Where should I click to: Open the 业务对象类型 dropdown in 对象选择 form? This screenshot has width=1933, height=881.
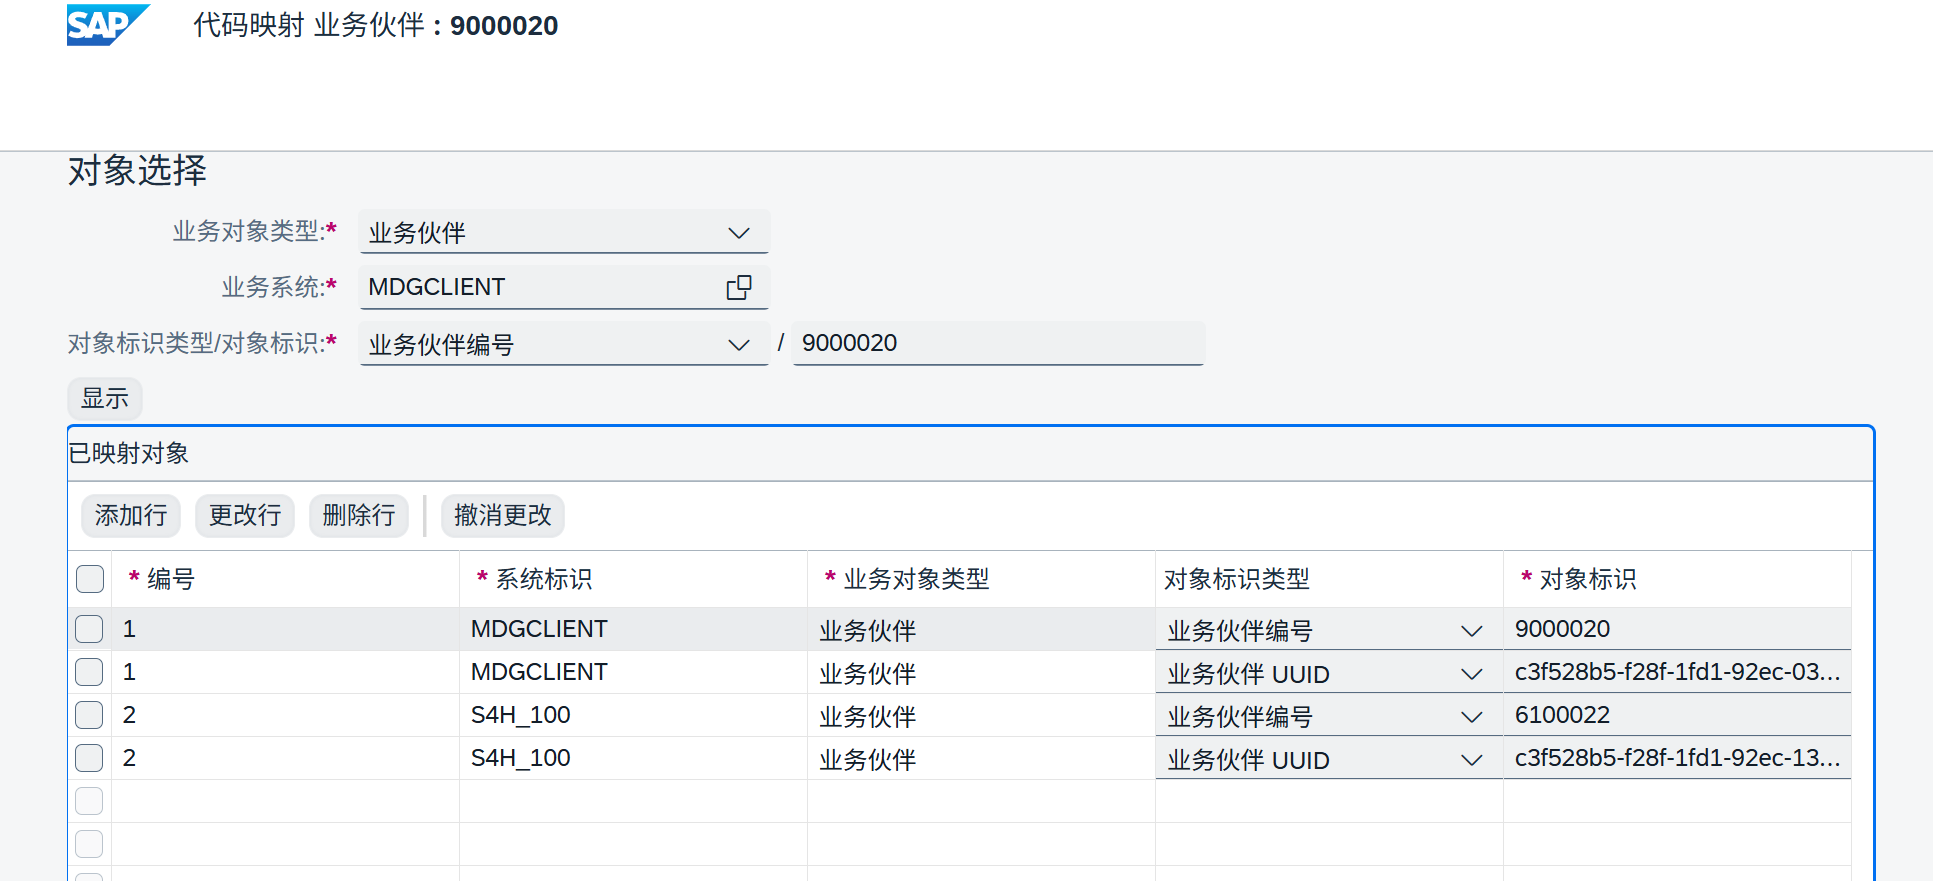pyautogui.click(x=739, y=233)
